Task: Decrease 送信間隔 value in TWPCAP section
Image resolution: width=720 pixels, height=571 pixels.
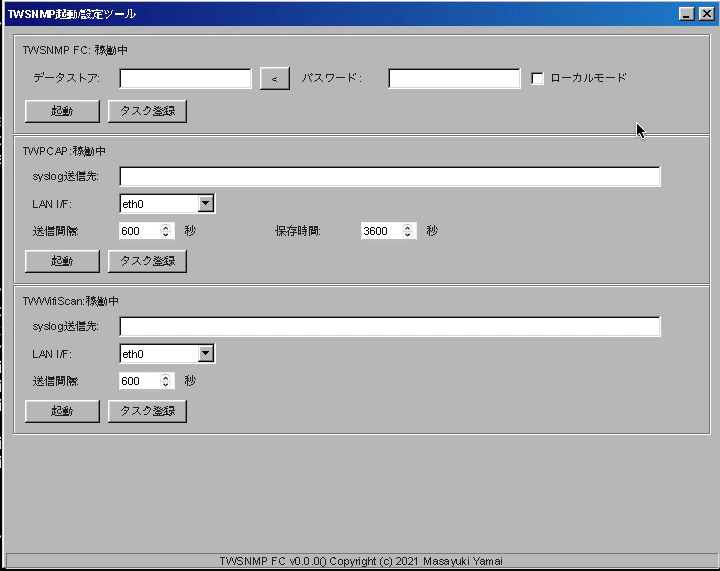Action: (165, 235)
